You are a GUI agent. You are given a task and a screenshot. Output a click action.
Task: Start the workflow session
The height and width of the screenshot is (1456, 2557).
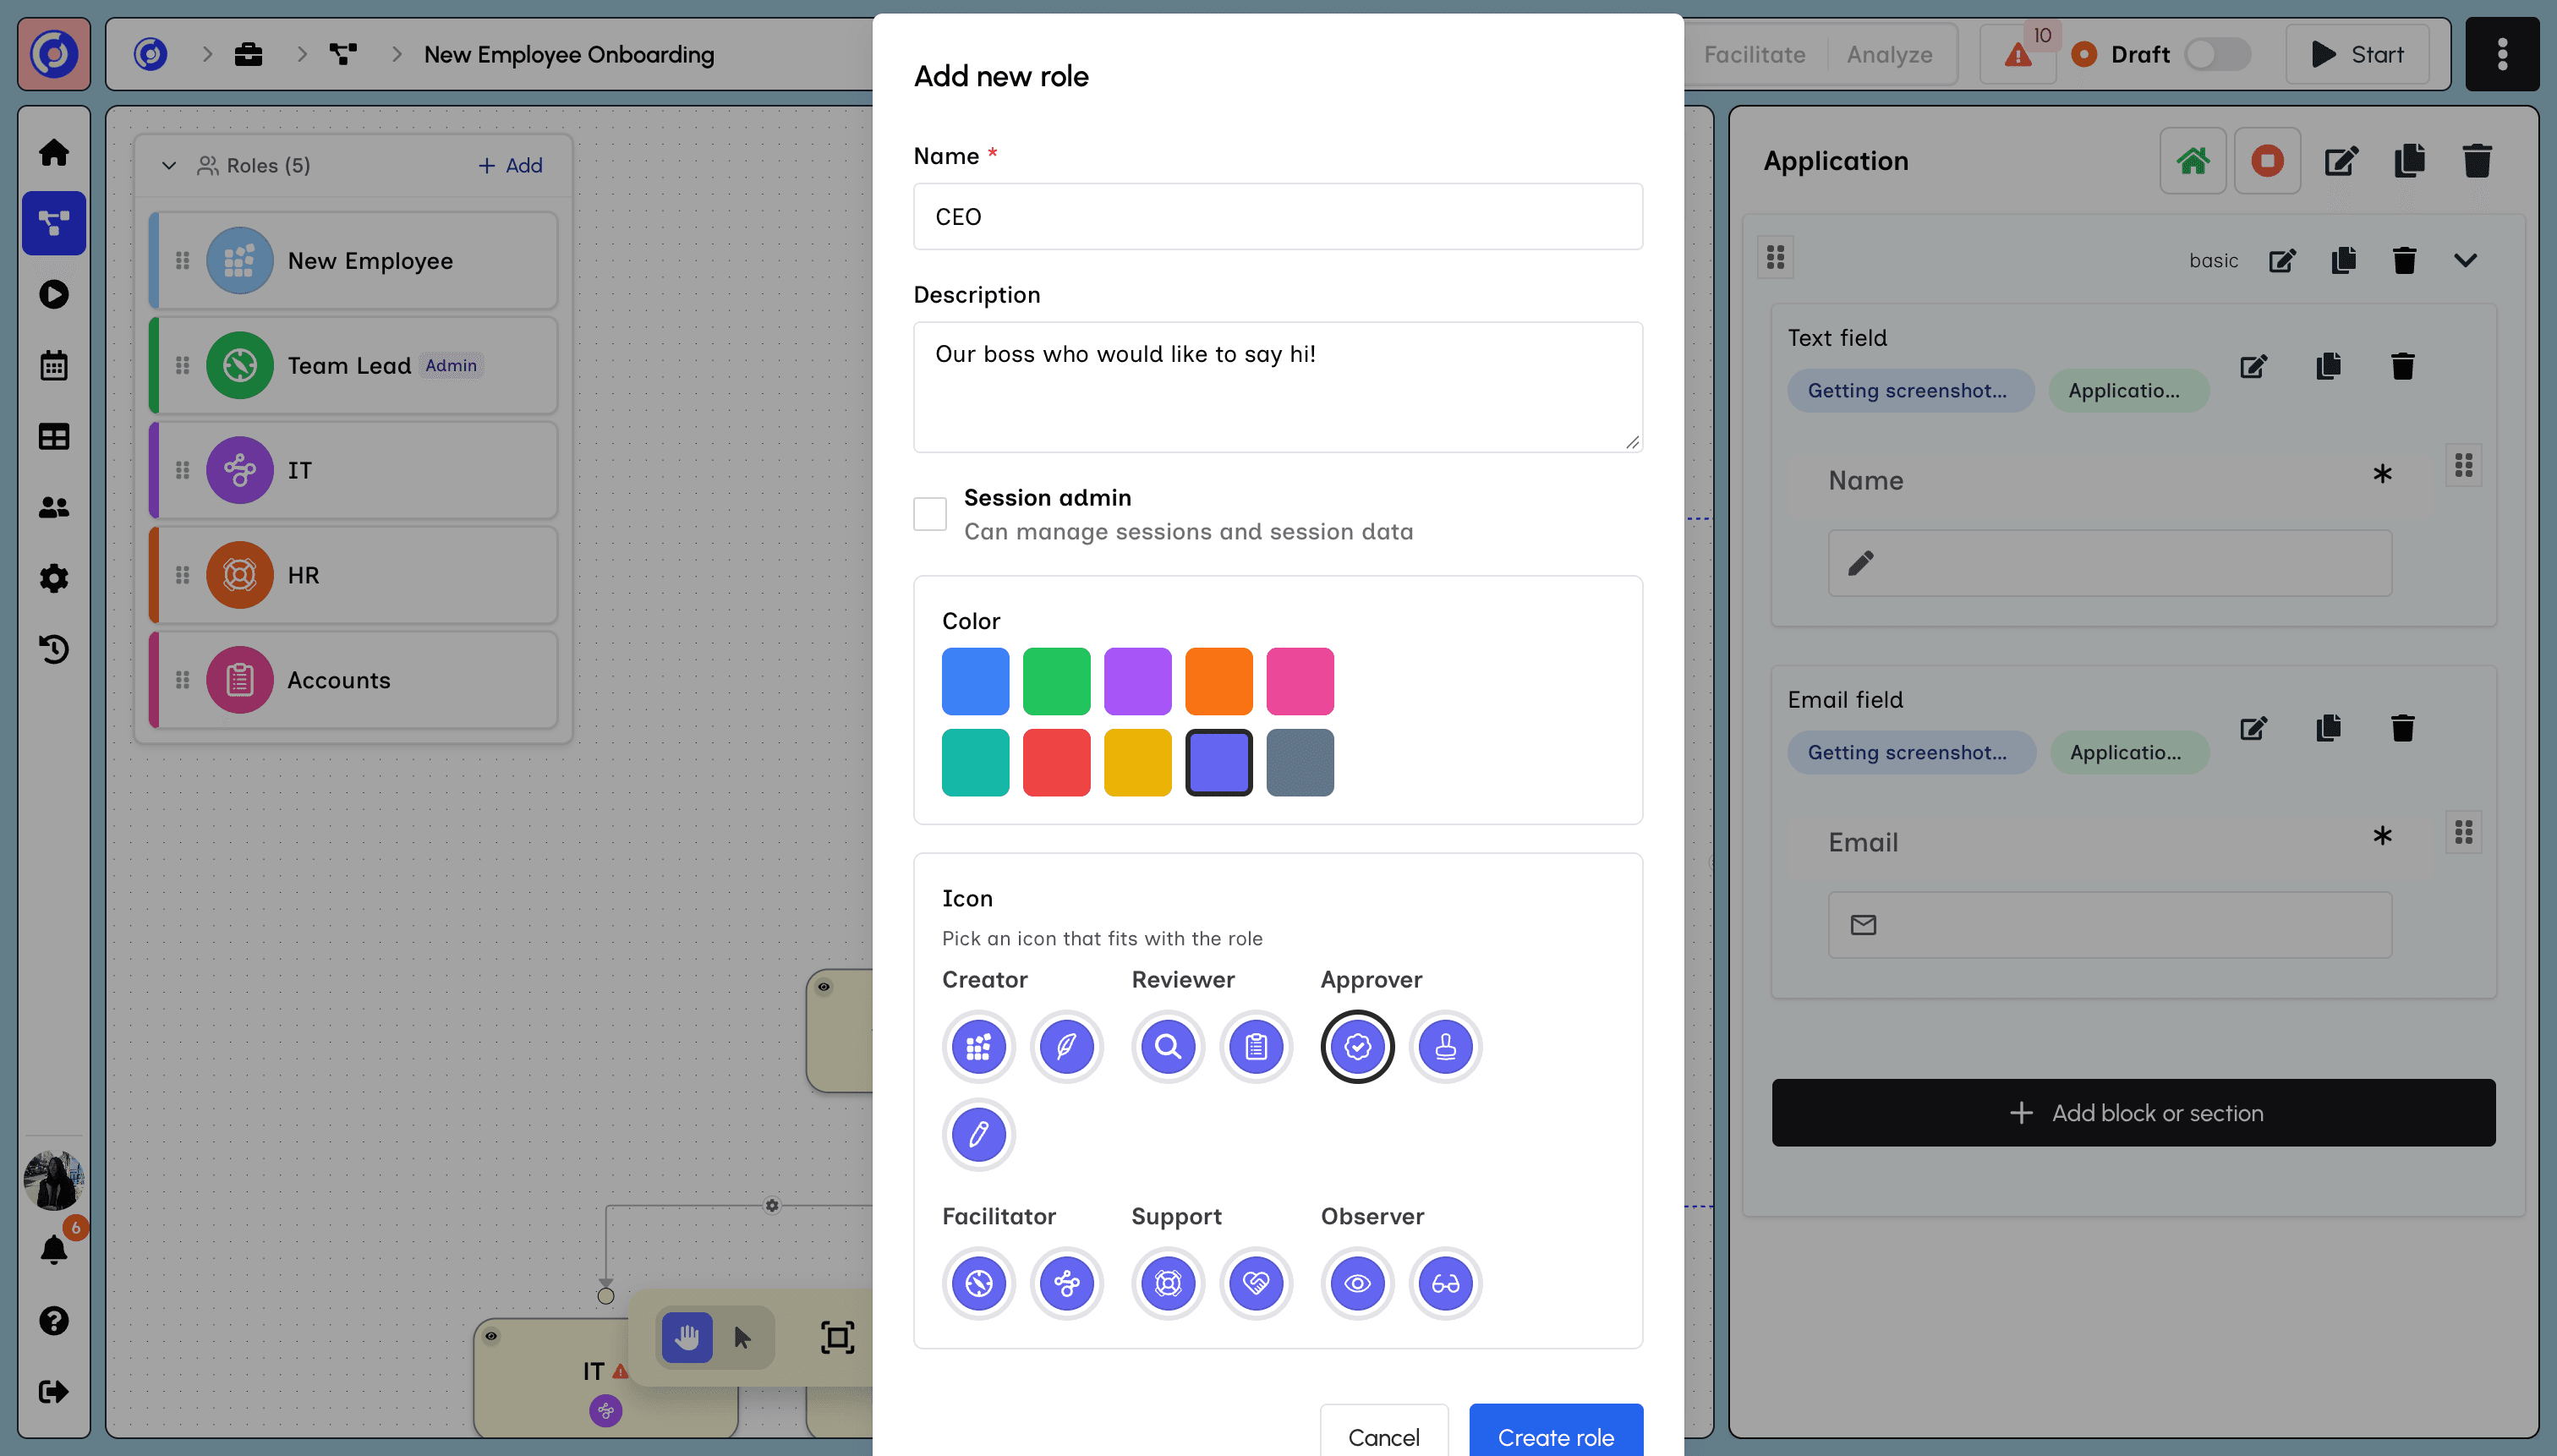[x=2358, y=54]
